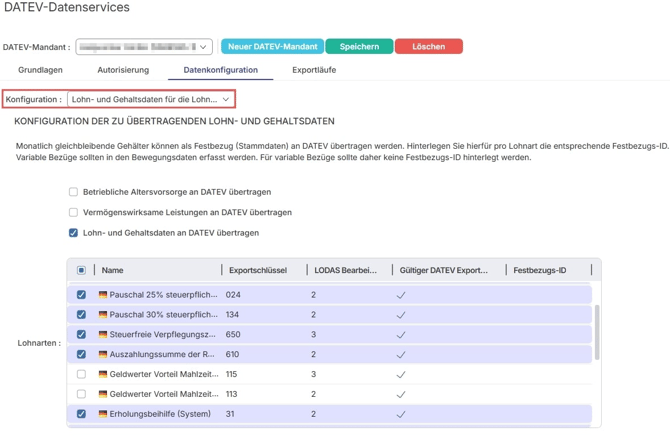This screenshot has width=670, height=436.
Task: Click the valid-export checkmark in the 113 row
Action: 401,395
